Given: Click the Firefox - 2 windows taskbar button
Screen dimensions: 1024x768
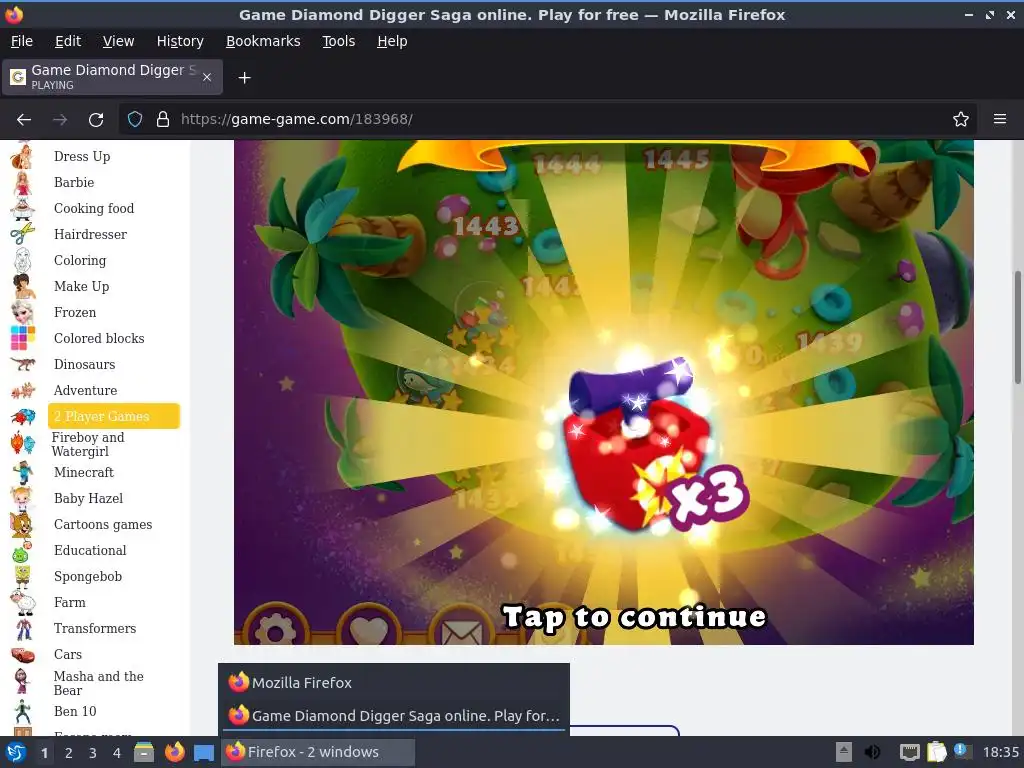Looking at the screenshot, I should pyautogui.click(x=319, y=752).
